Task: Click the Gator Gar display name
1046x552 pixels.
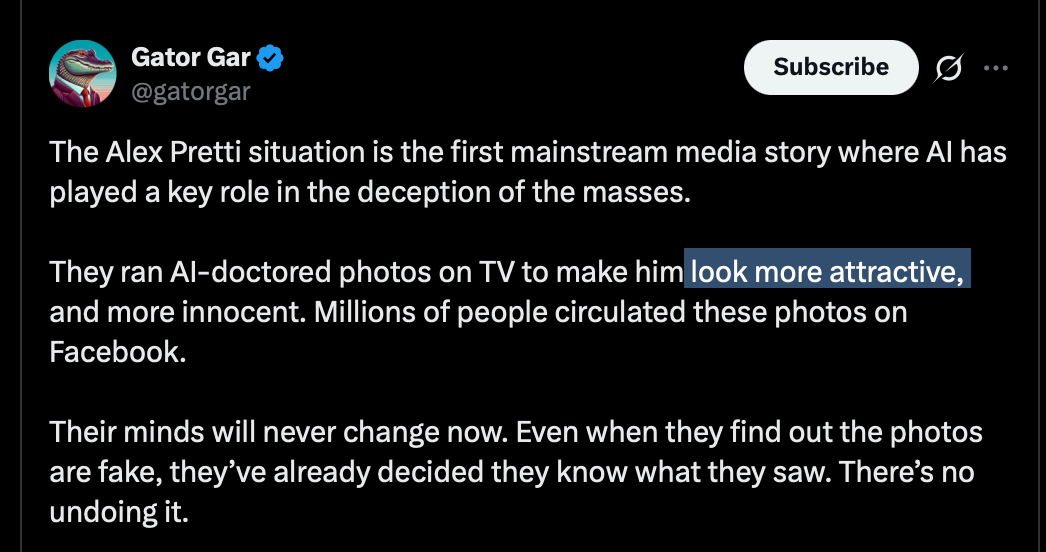Action: [x=191, y=59]
